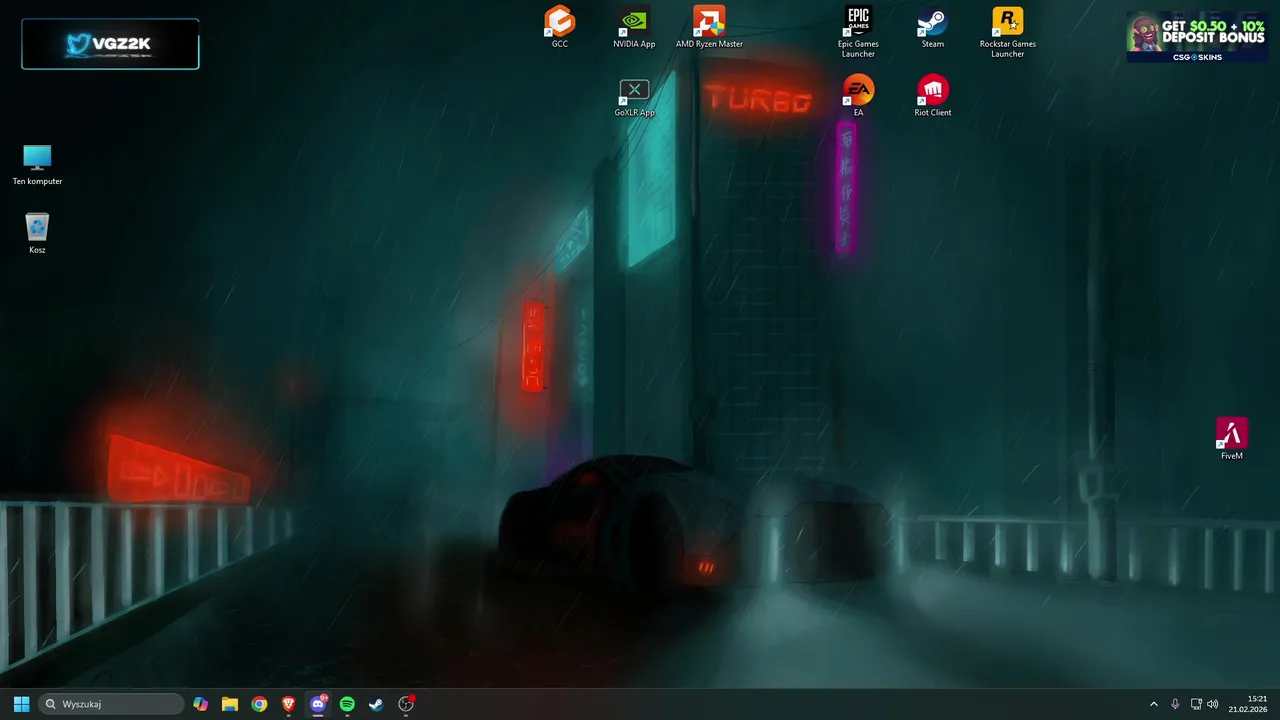Open Google Chrome from the taskbar

pos(259,704)
